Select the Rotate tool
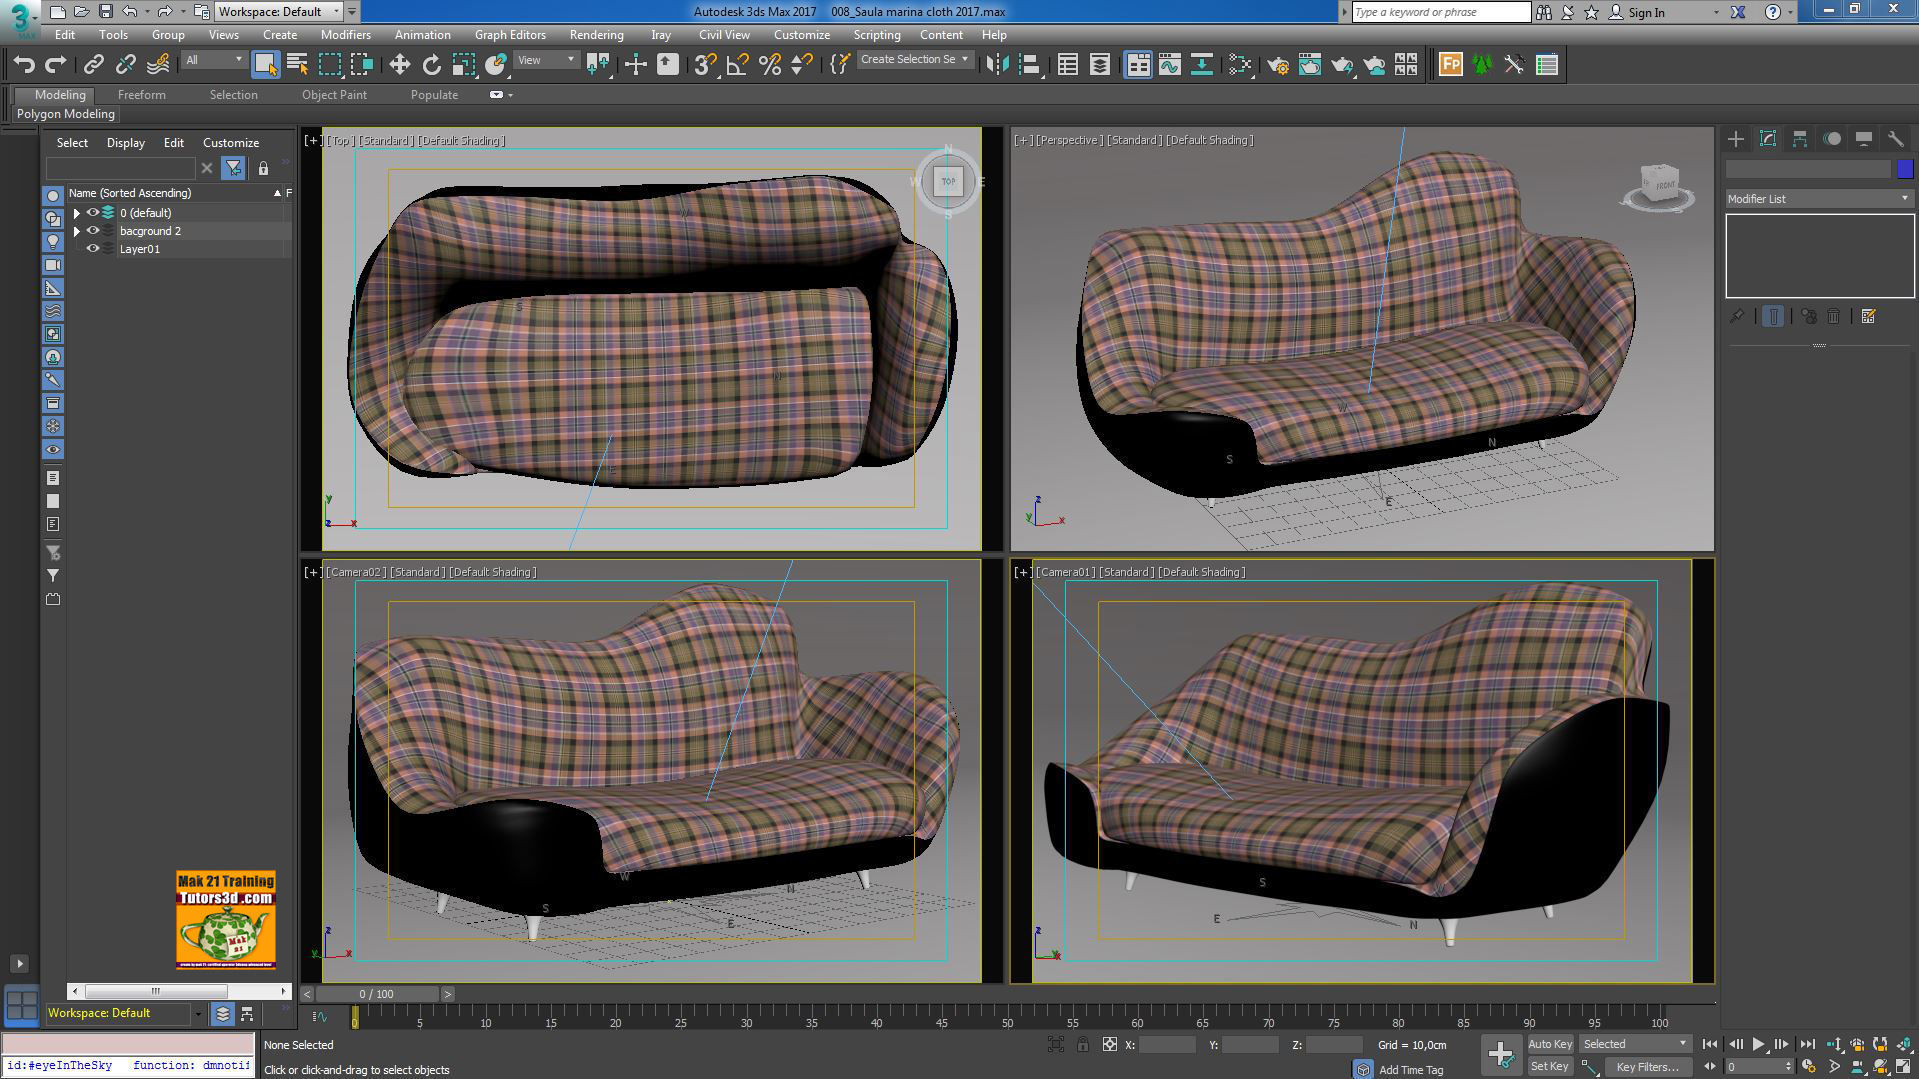The height and width of the screenshot is (1079, 1919). pyautogui.click(x=431, y=65)
